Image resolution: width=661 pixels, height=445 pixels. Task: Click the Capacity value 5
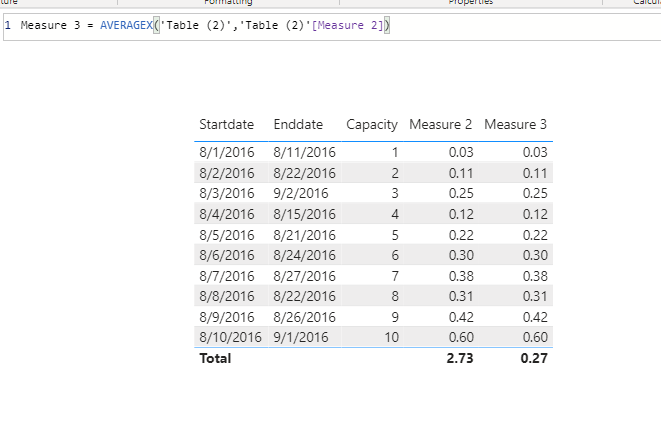395,235
